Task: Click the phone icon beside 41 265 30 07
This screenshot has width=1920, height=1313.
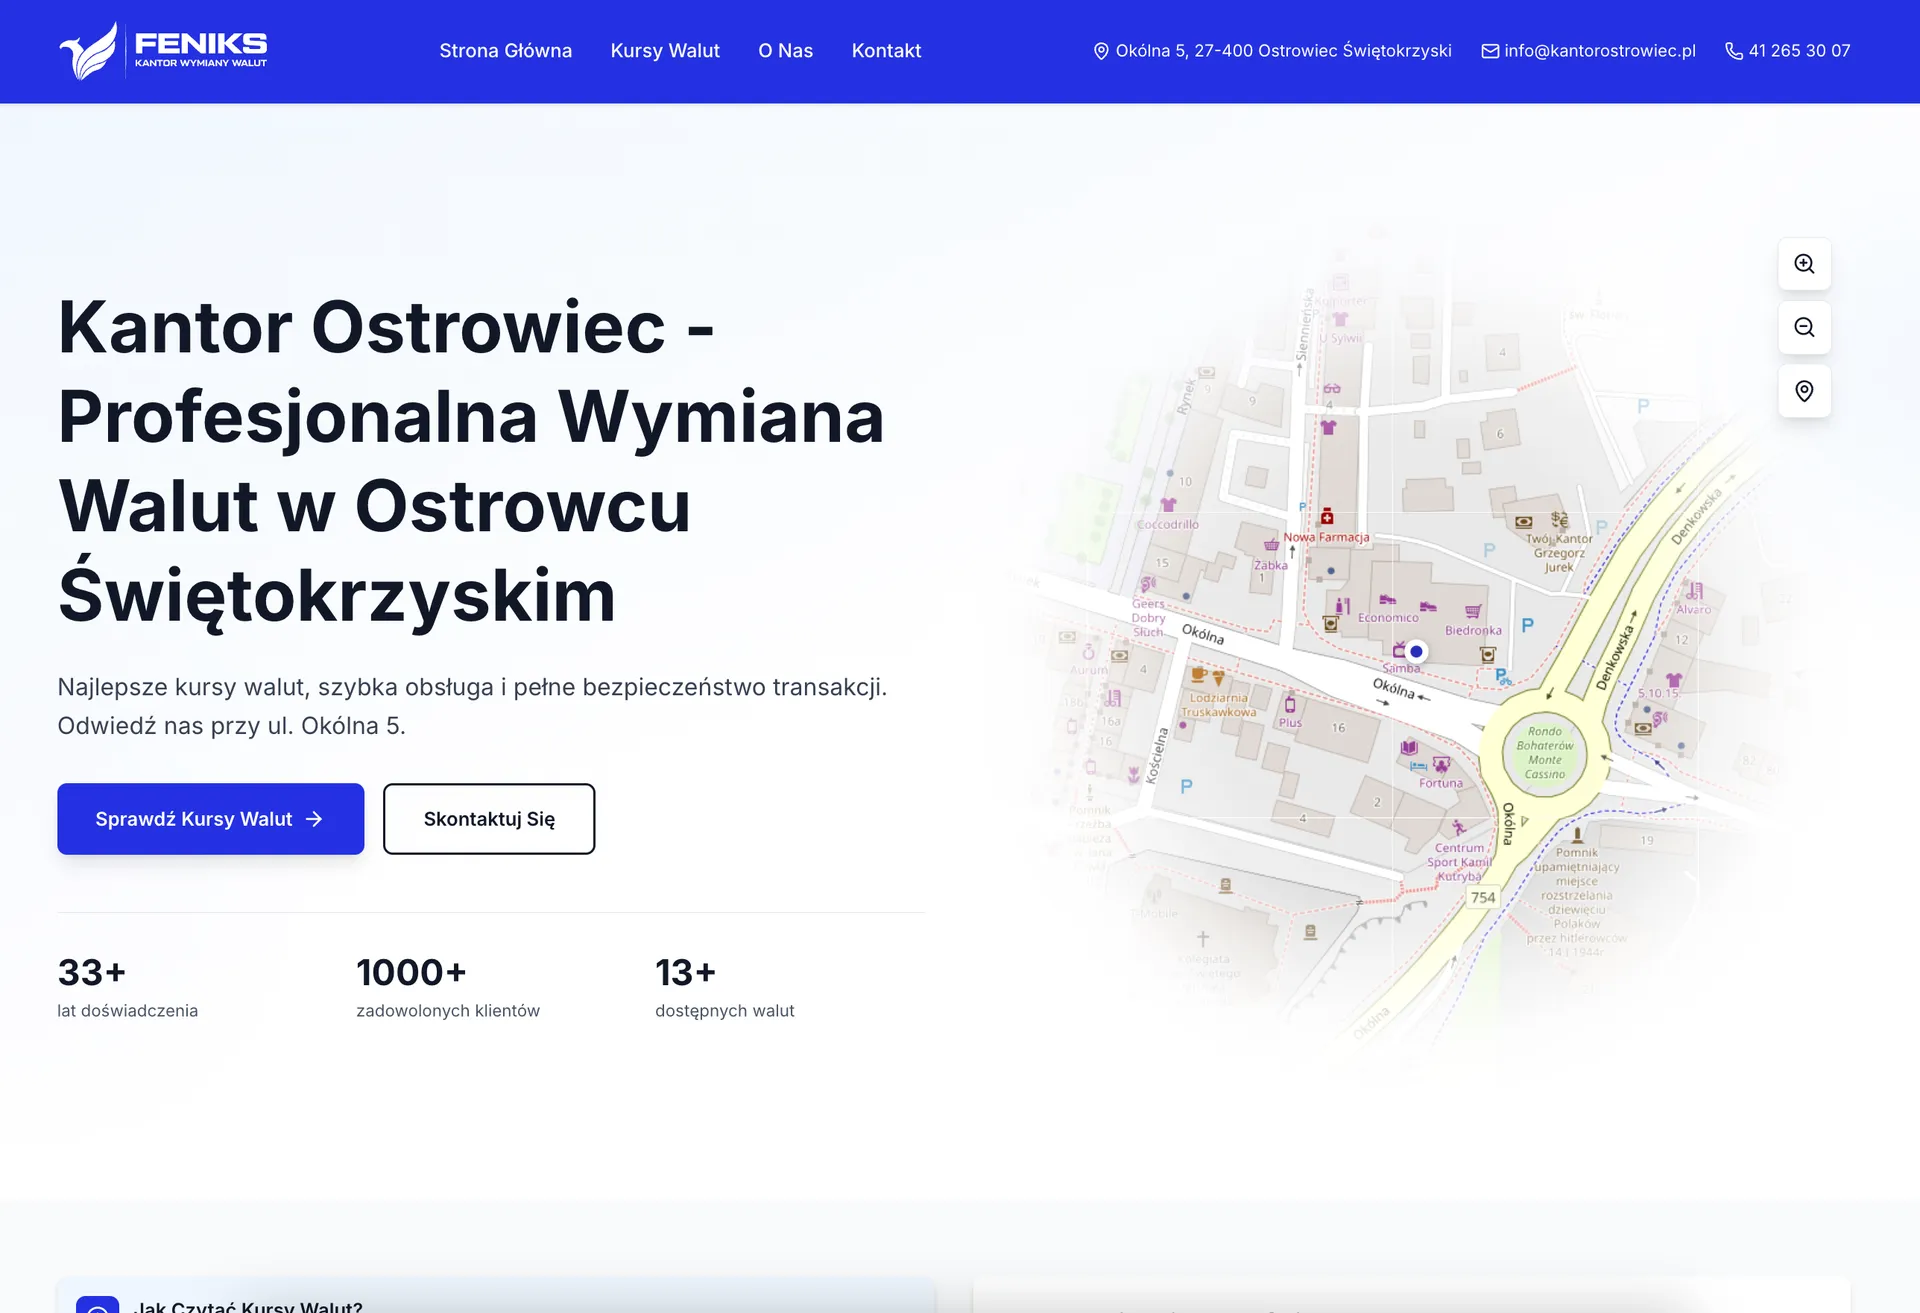Action: pyautogui.click(x=1734, y=51)
